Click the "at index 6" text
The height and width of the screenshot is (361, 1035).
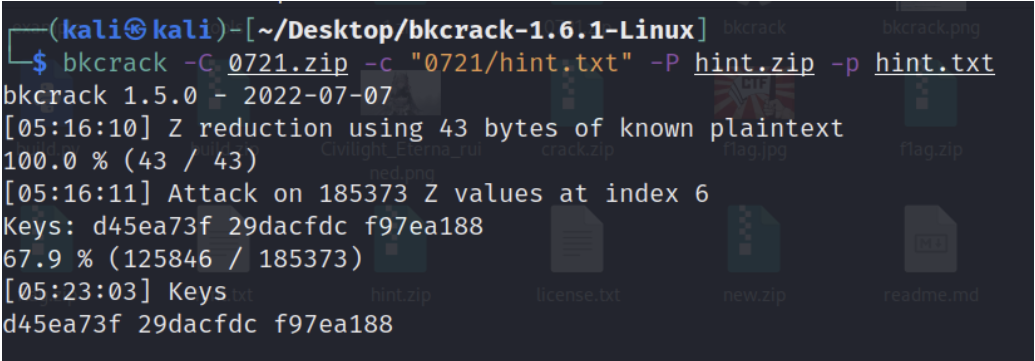point(634,194)
